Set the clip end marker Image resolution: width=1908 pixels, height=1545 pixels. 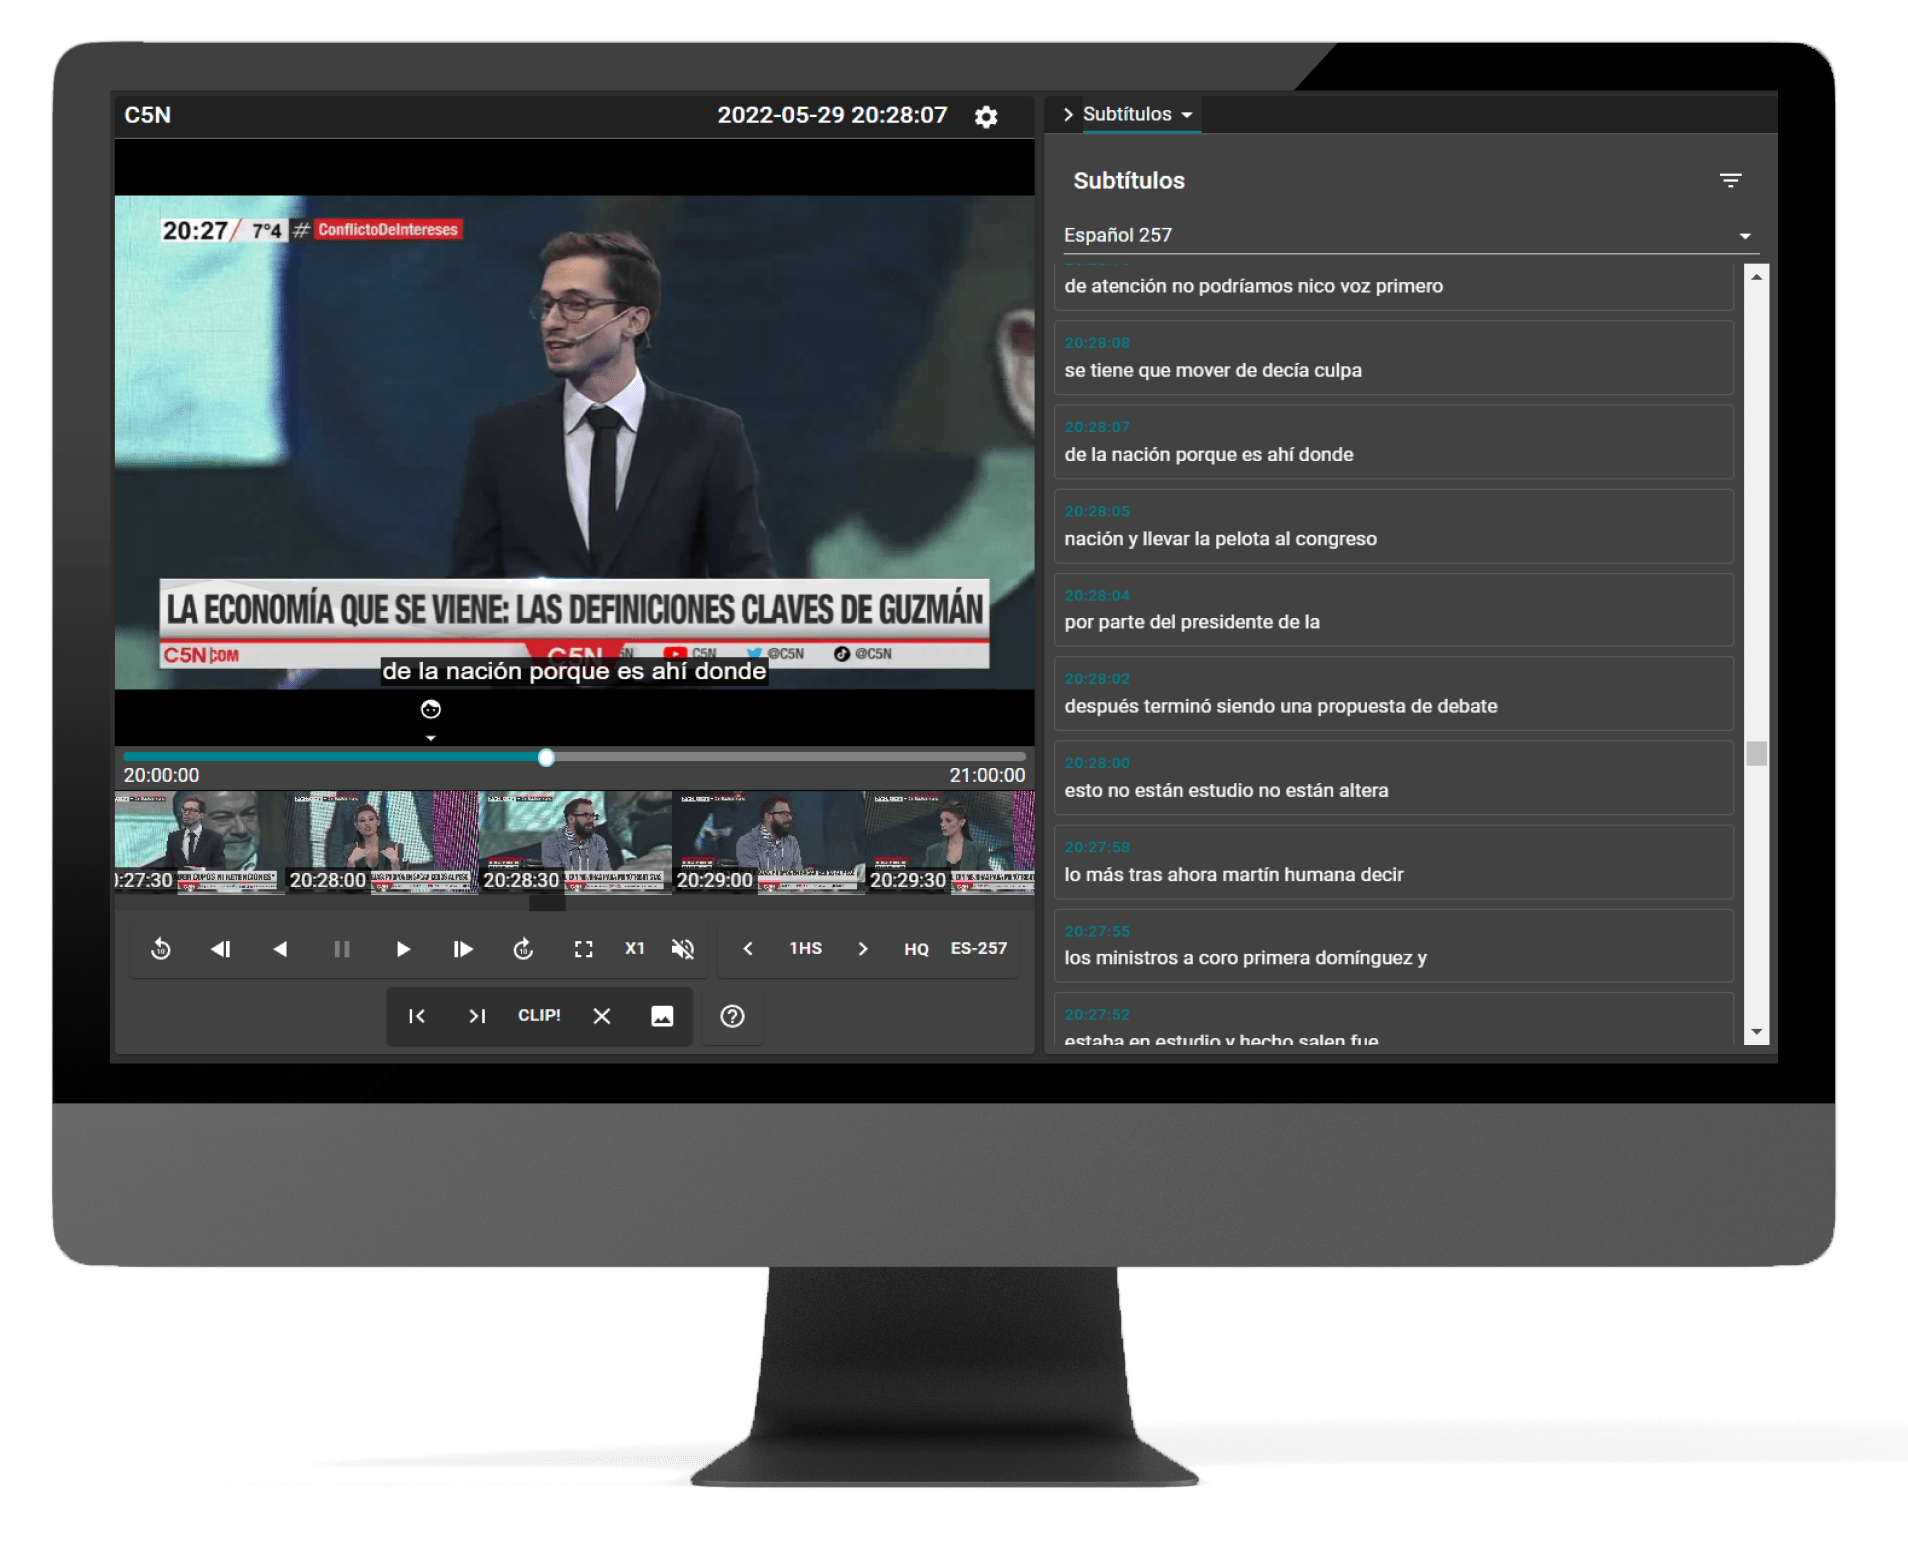tap(477, 1016)
